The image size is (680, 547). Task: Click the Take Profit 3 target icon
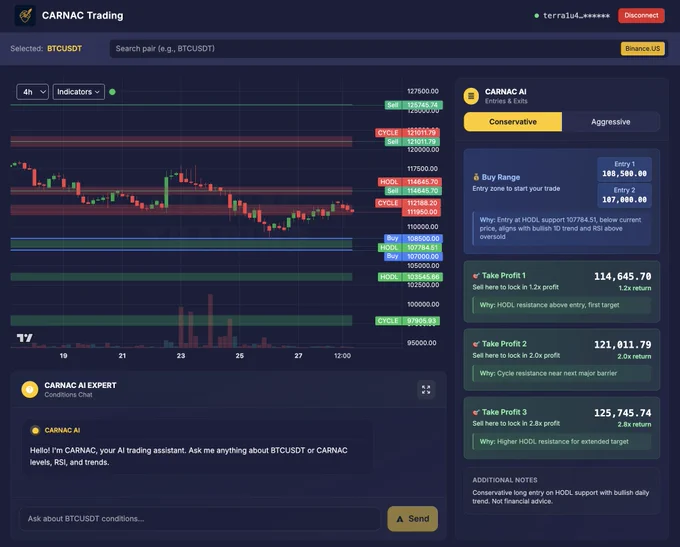pyautogui.click(x=476, y=412)
